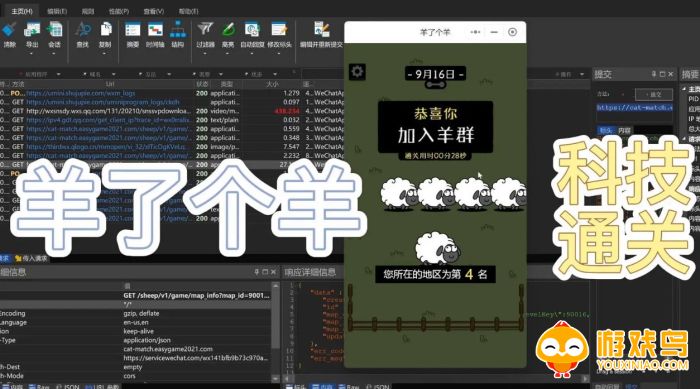Switch to the 内容 tab in the 提交 panel
This screenshot has width=700, height=389.
625,130
